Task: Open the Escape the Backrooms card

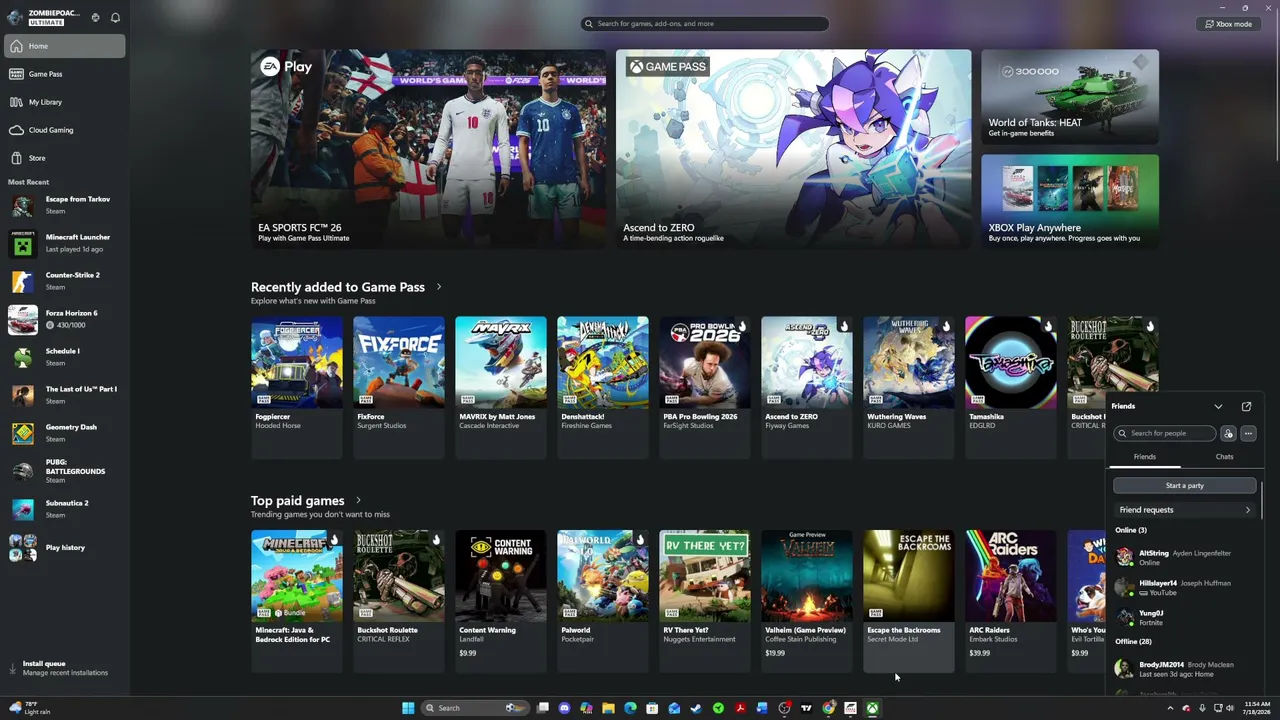Action: (909, 601)
